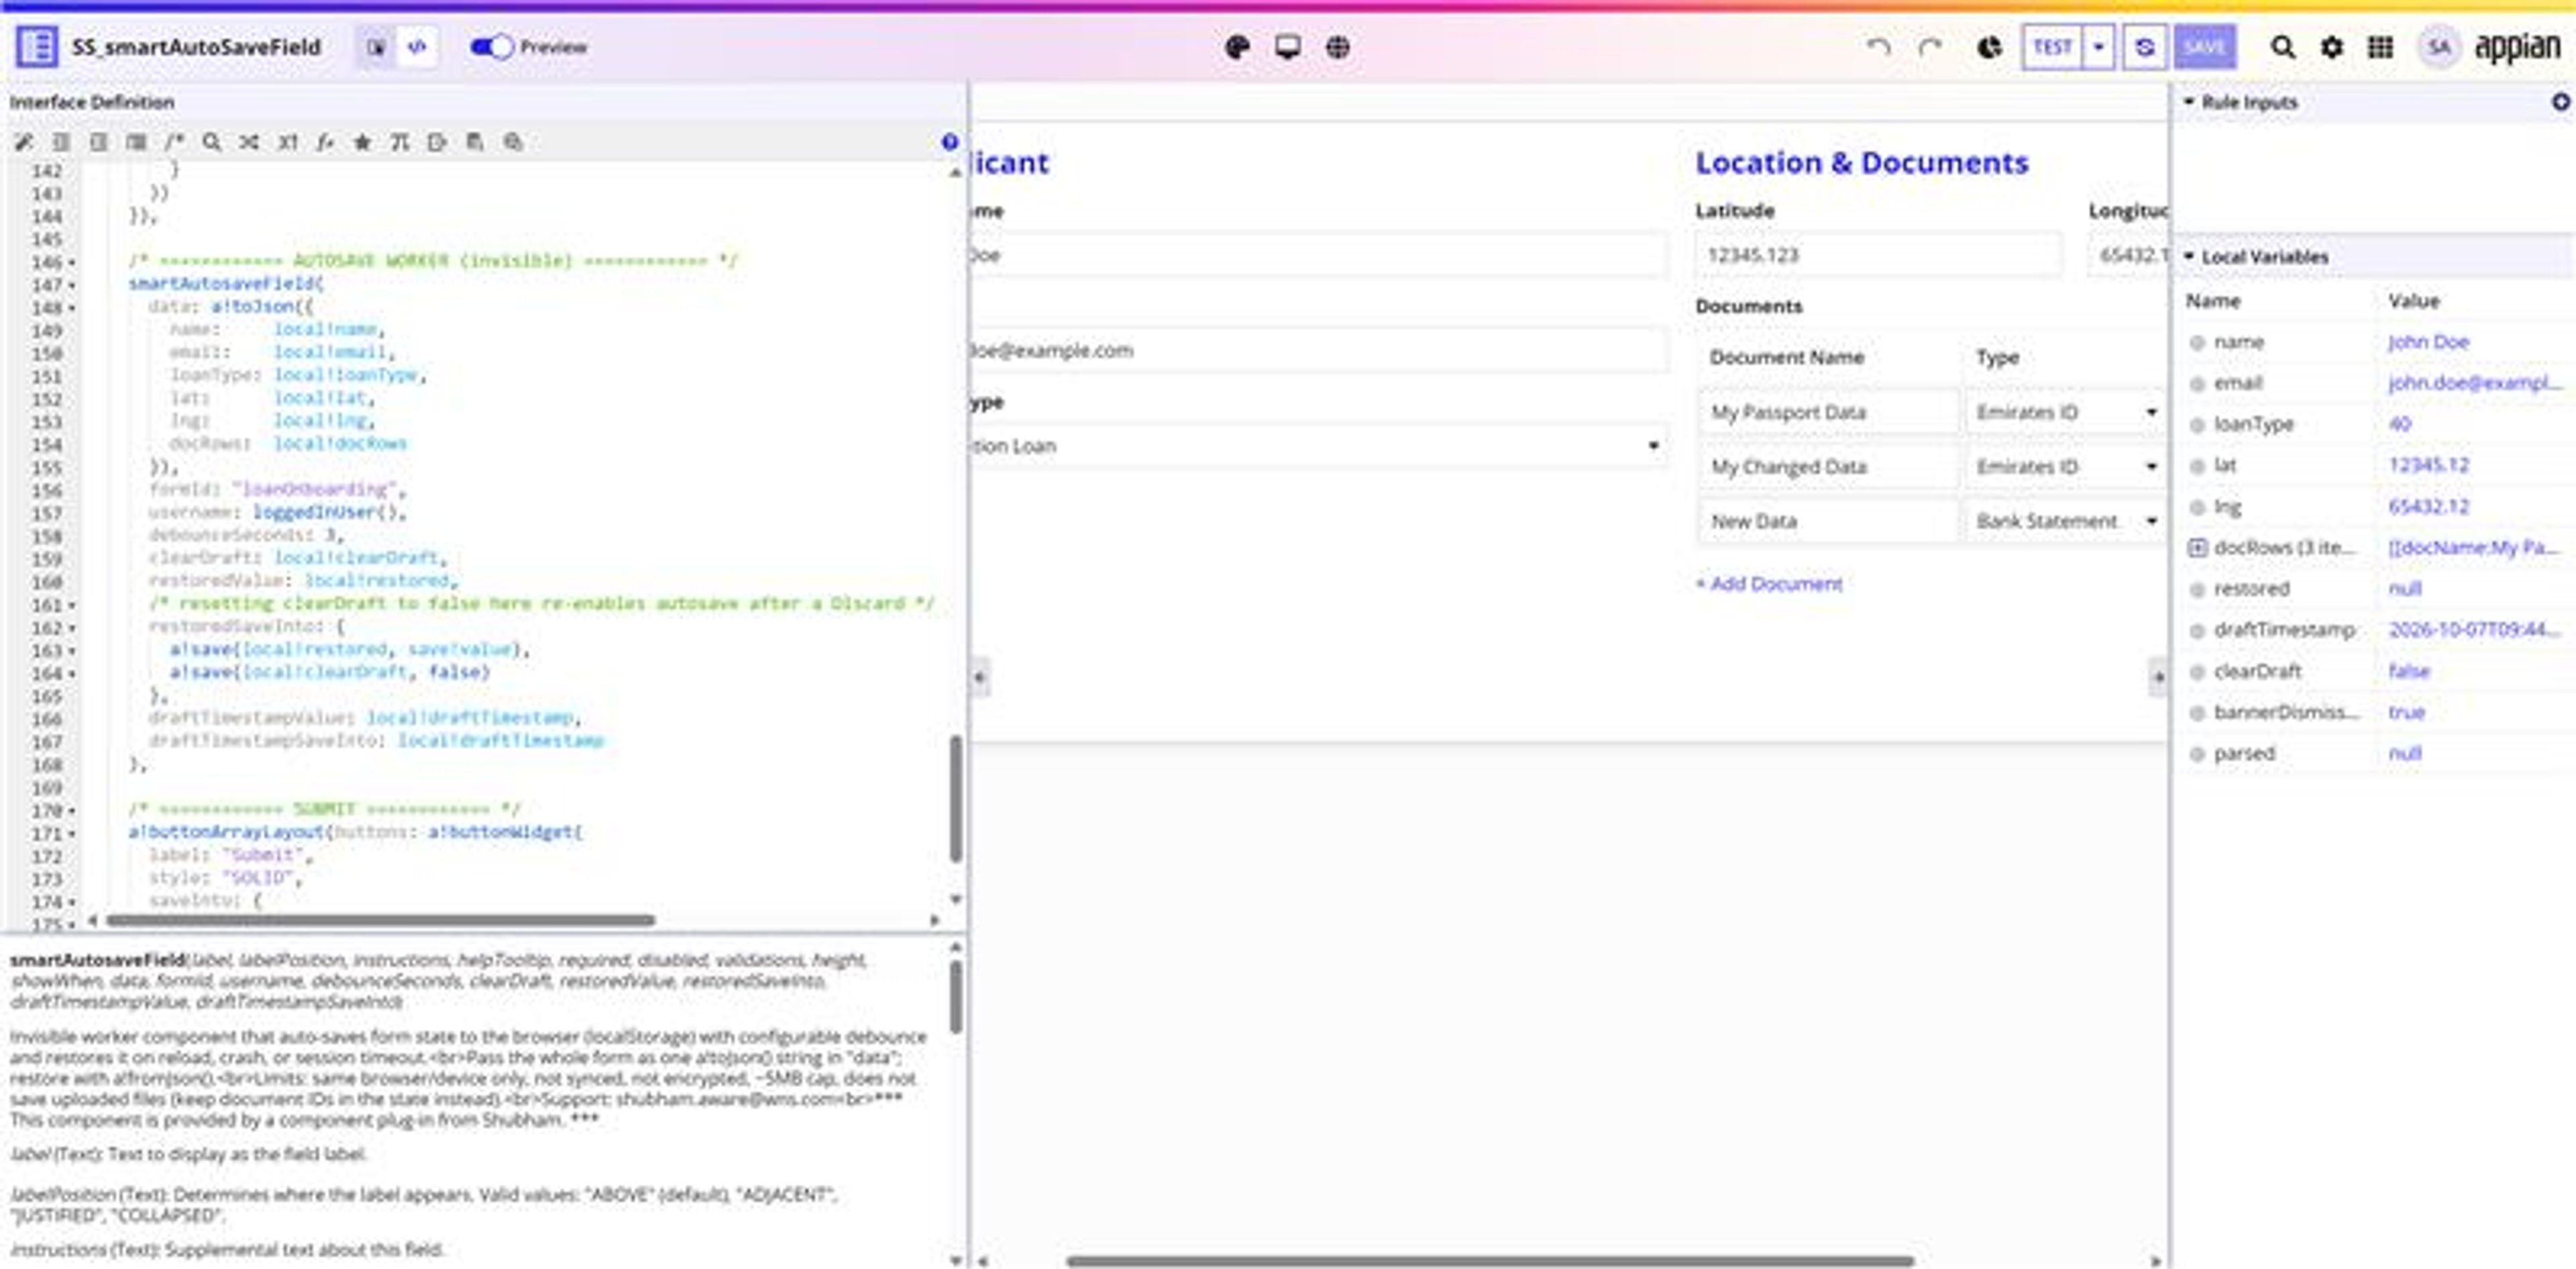Screen dimensions: 2576x1269
Task: Open the search magnifier in header
Action: tap(2282, 47)
